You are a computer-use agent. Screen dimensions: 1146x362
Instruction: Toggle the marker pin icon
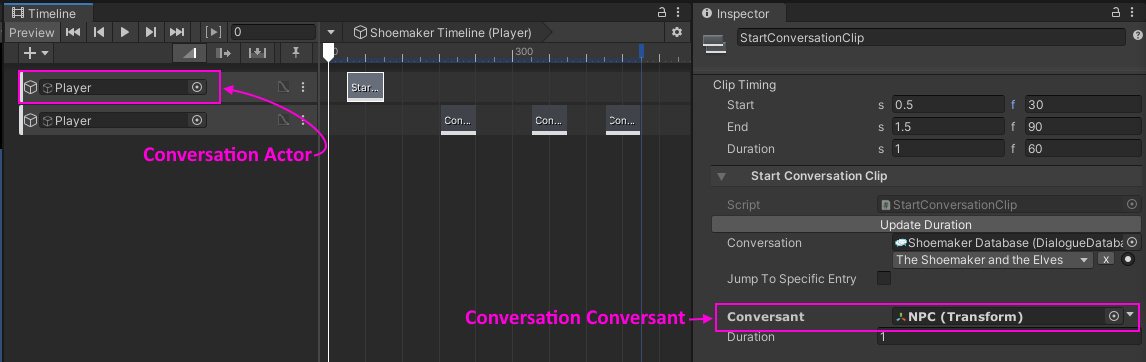295,53
